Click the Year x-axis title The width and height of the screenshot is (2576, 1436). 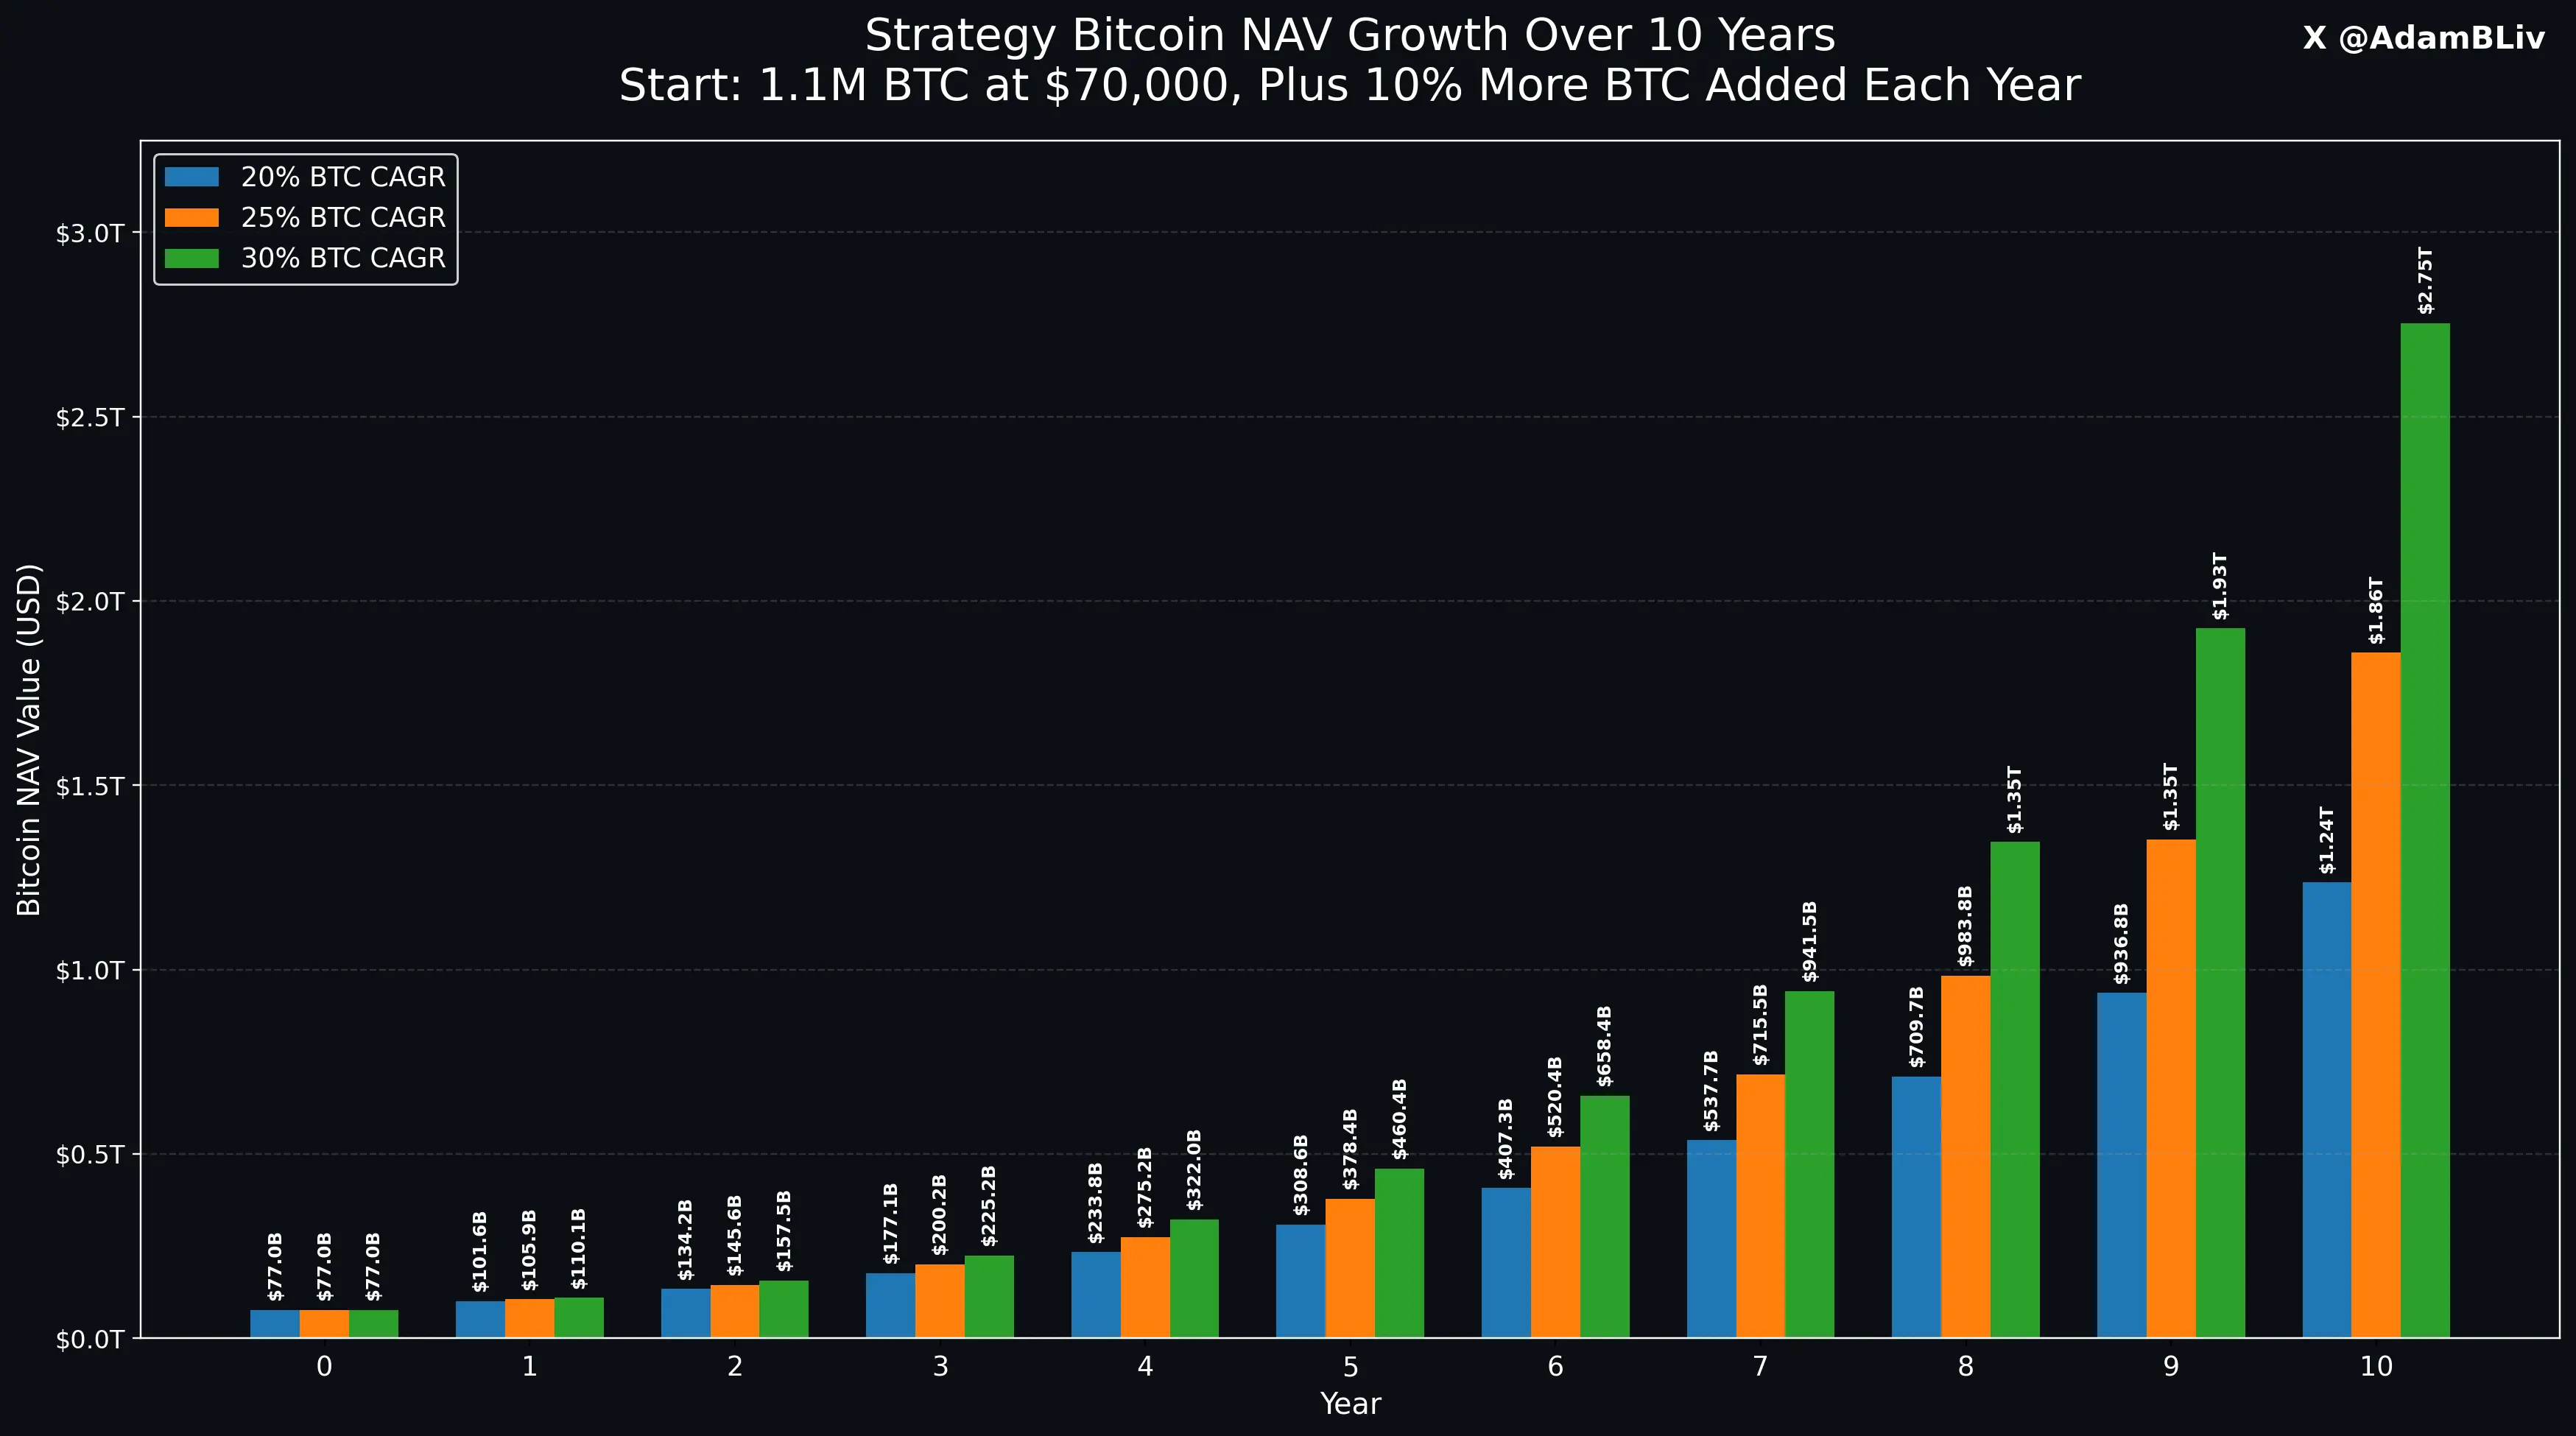pos(1350,1404)
